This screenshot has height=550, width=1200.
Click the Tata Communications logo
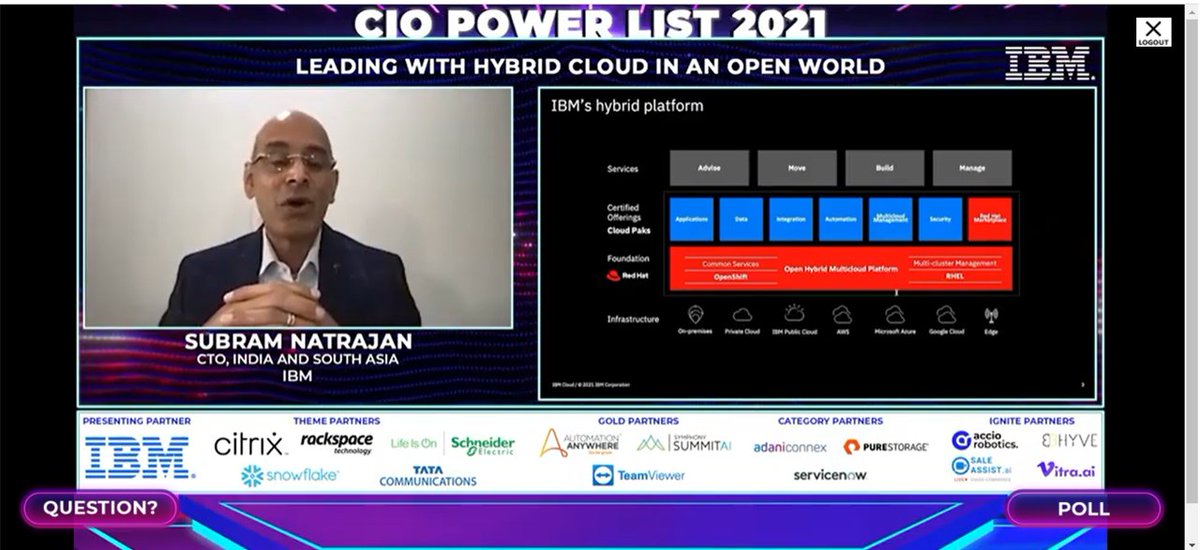(428, 476)
